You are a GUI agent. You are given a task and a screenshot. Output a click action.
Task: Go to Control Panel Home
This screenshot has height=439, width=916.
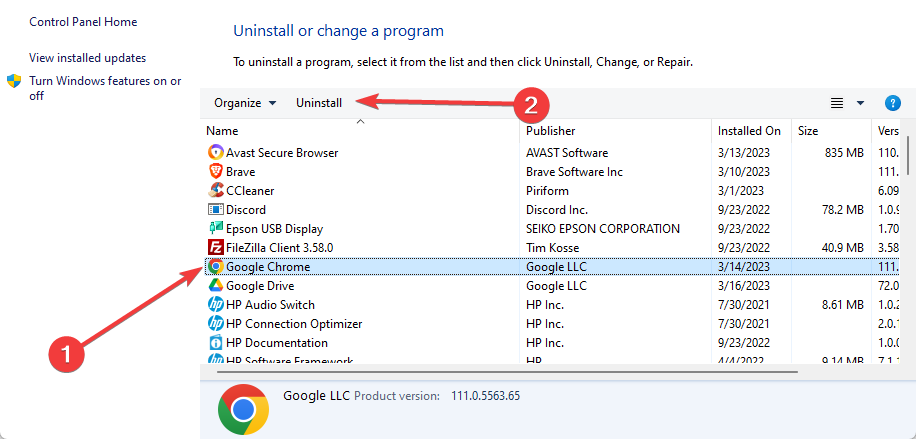pyautogui.click(x=83, y=22)
